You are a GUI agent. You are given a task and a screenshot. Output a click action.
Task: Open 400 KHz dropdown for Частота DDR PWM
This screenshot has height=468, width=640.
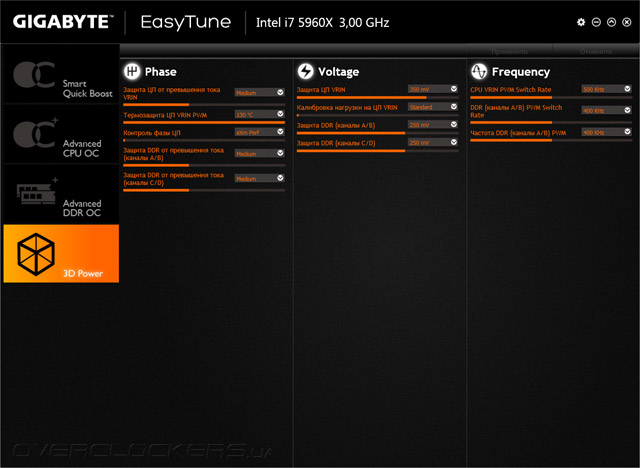[x=607, y=132]
